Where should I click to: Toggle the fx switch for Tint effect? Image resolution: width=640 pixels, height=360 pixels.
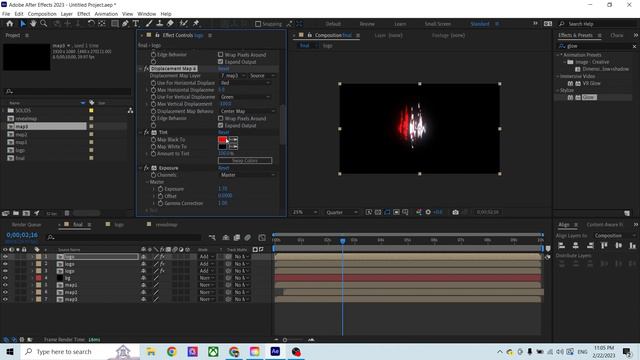pos(146,132)
